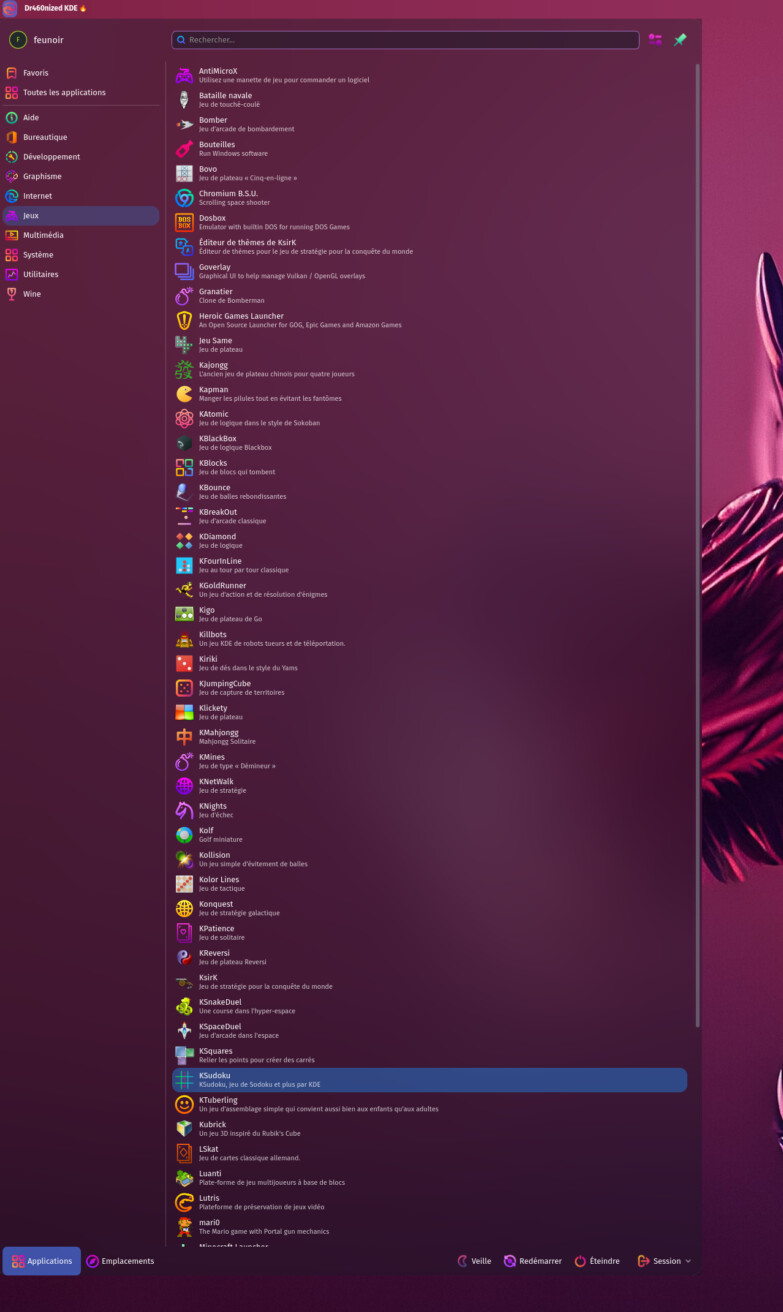Launch Chromium B.S.U. from its icon
The height and width of the screenshot is (1312, 783).
tap(184, 198)
